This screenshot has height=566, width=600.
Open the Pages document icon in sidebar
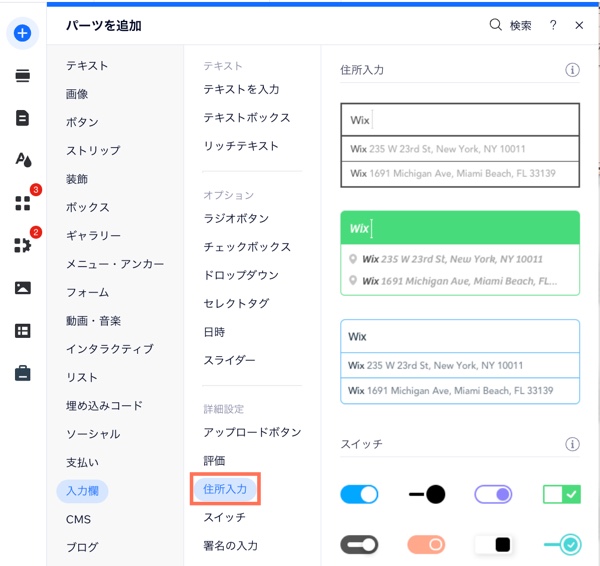23,118
